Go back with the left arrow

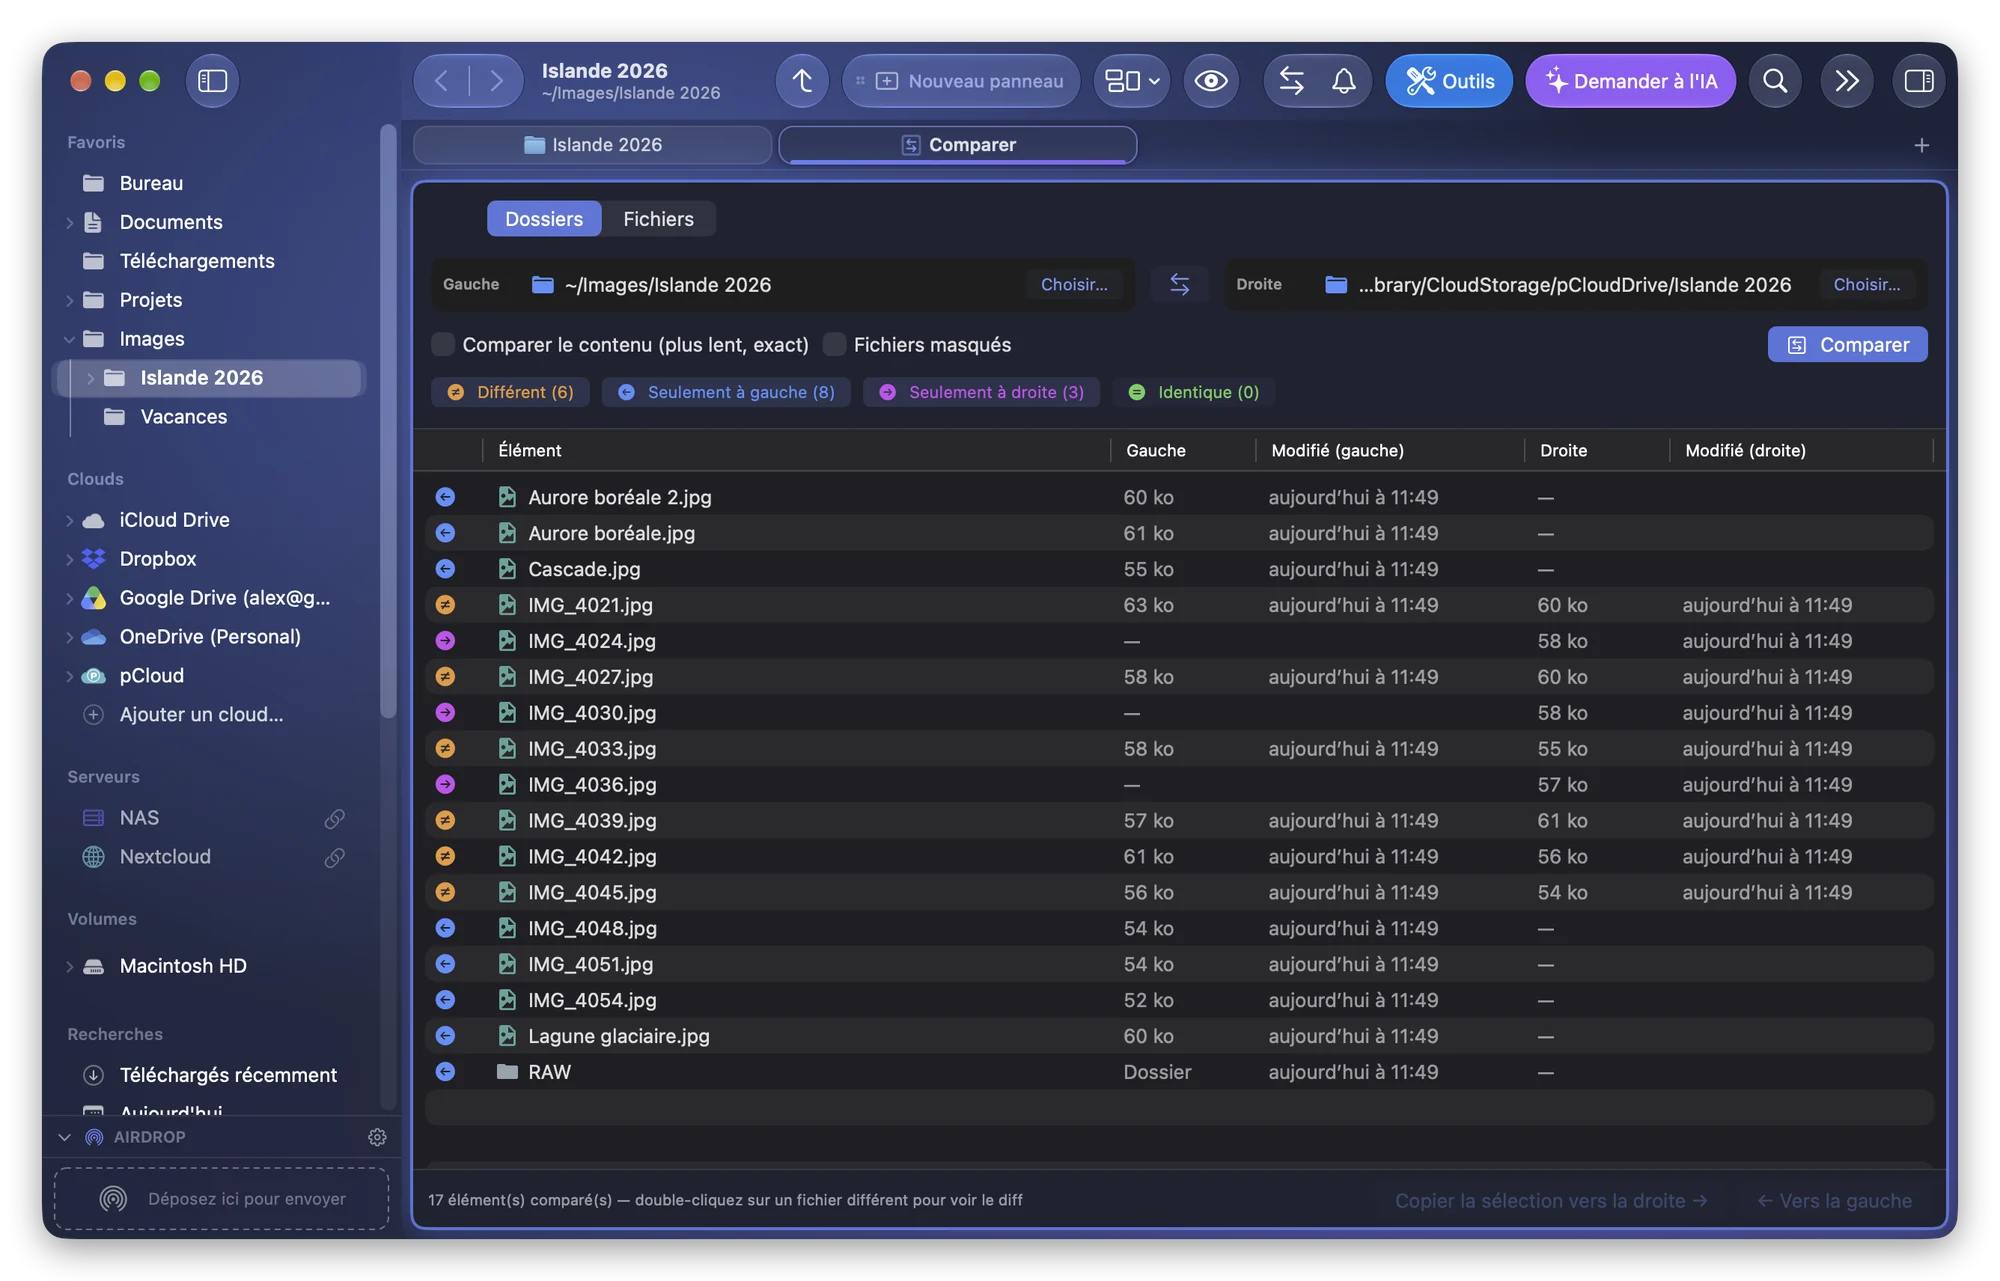(x=441, y=81)
